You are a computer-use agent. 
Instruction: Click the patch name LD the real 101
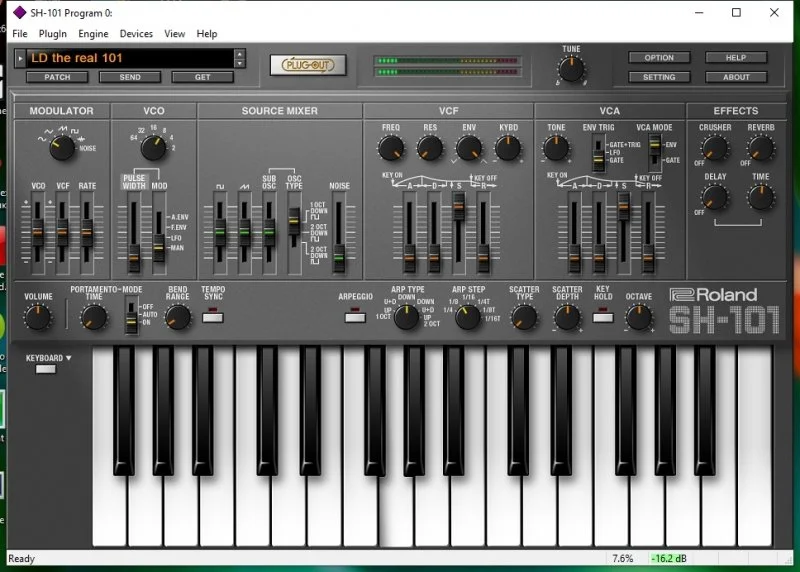click(x=77, y=58)
